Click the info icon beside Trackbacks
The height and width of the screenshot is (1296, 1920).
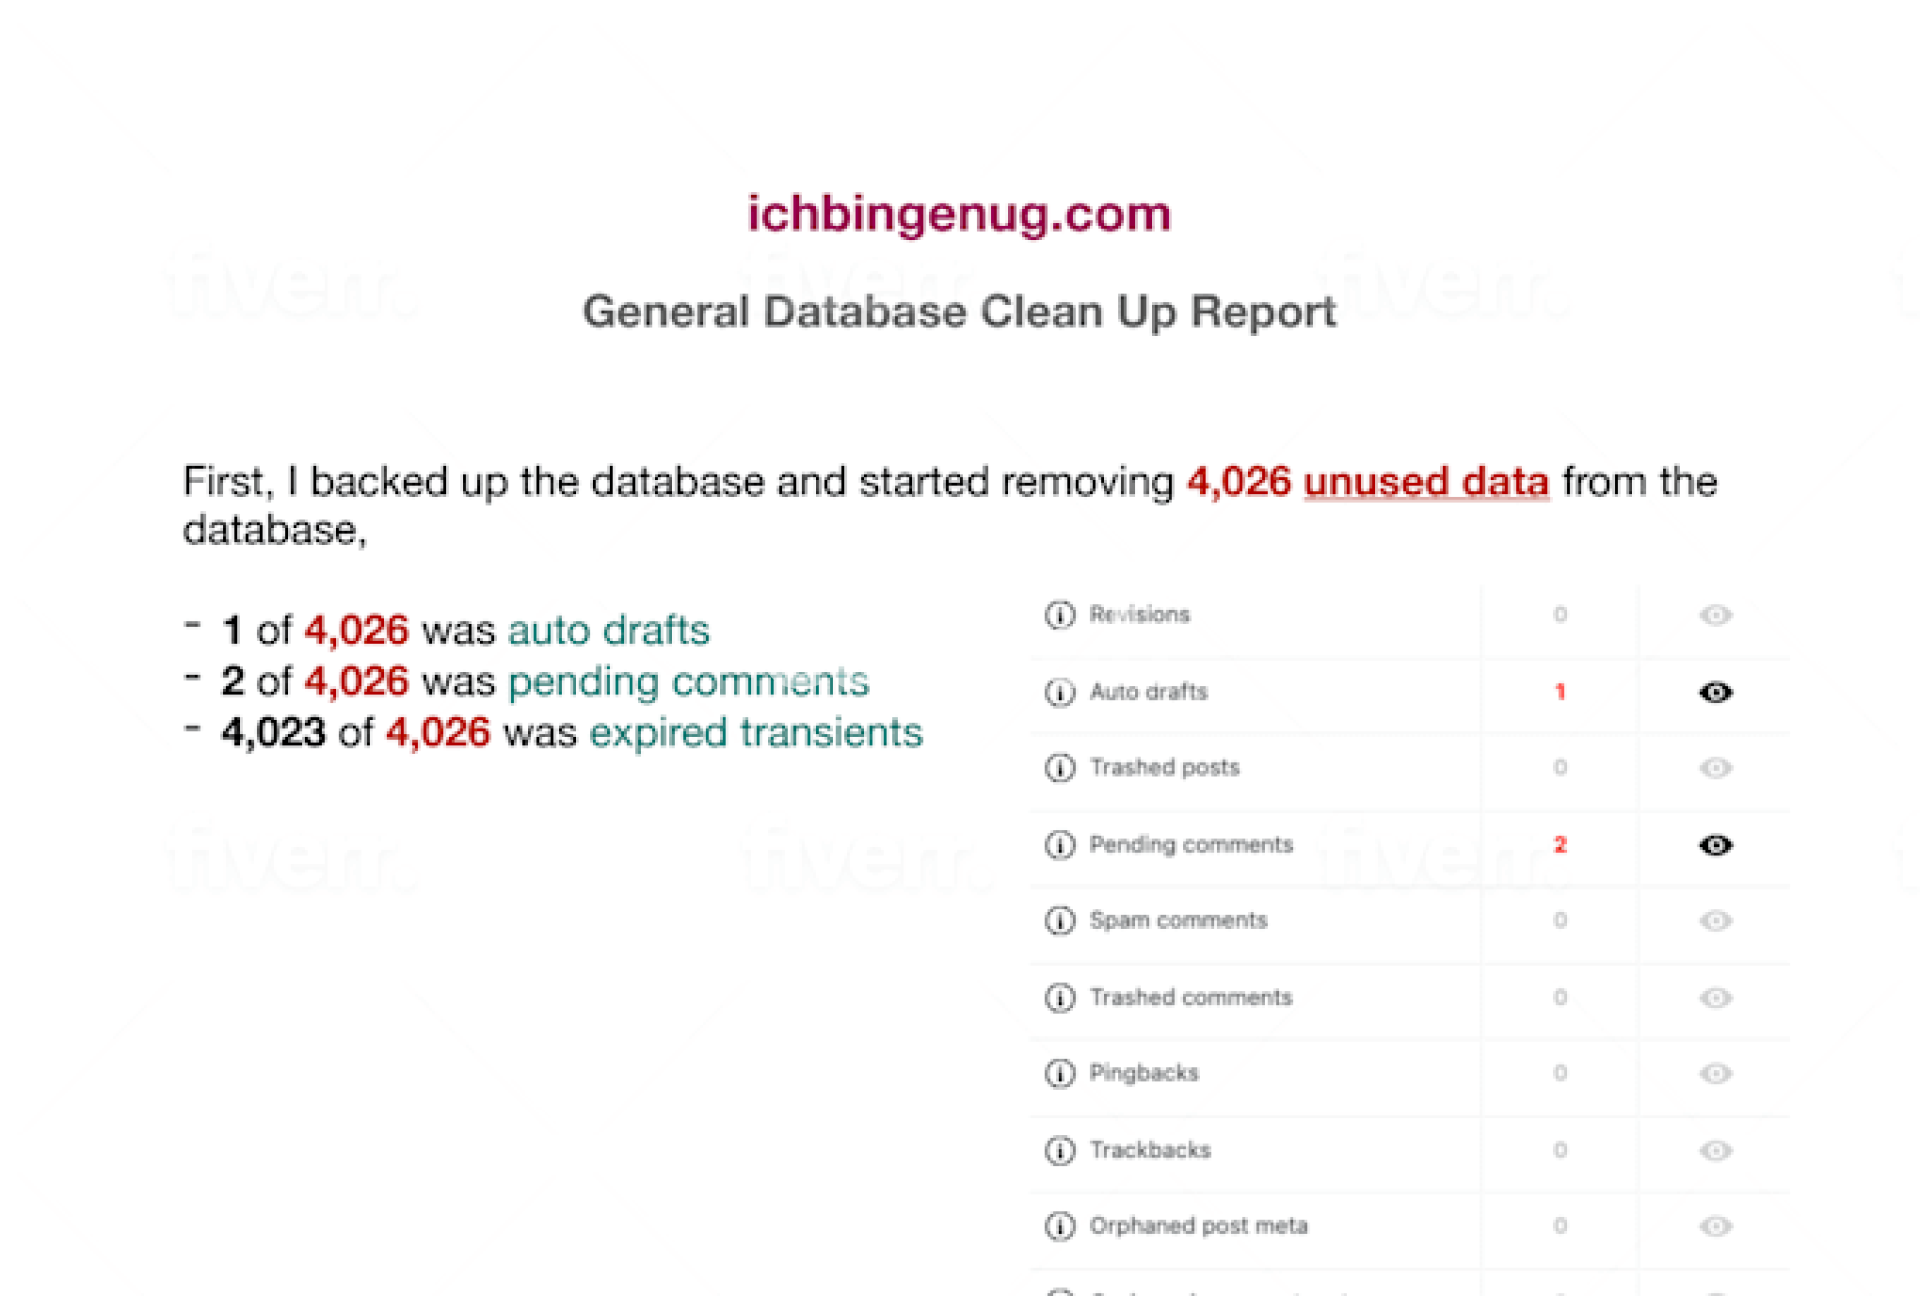tap(1059, 1150)
